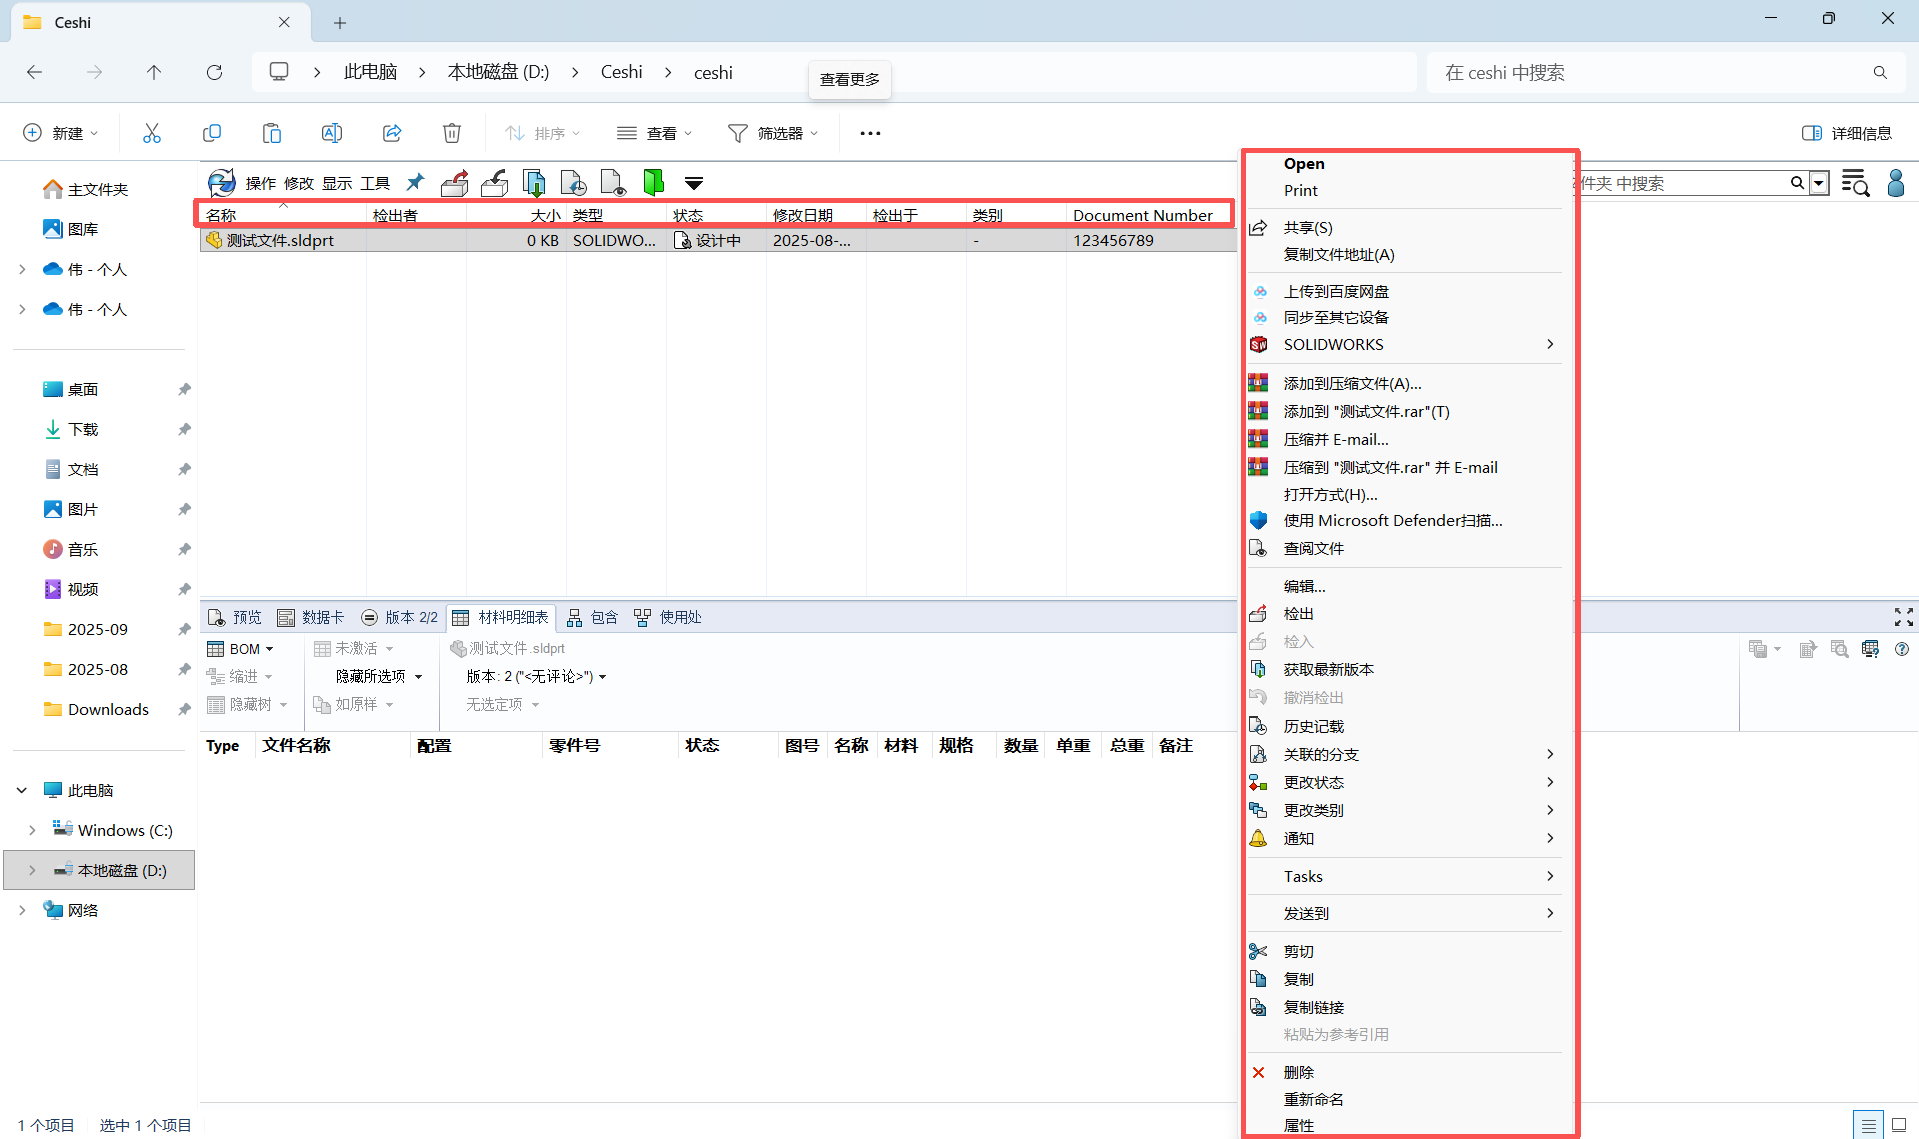Click the file history clock toolbar icon
The height and width of the screenshot is (1139, 1919).
(574, 183)
